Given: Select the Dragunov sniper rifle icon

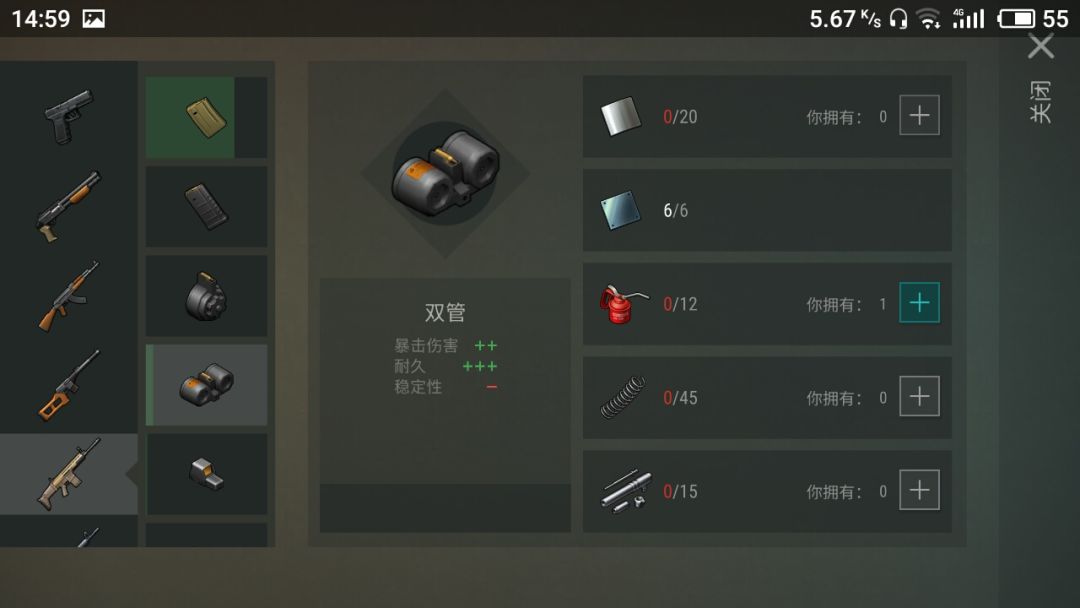Looking at the screenshot, I should (x=68, y=386).
